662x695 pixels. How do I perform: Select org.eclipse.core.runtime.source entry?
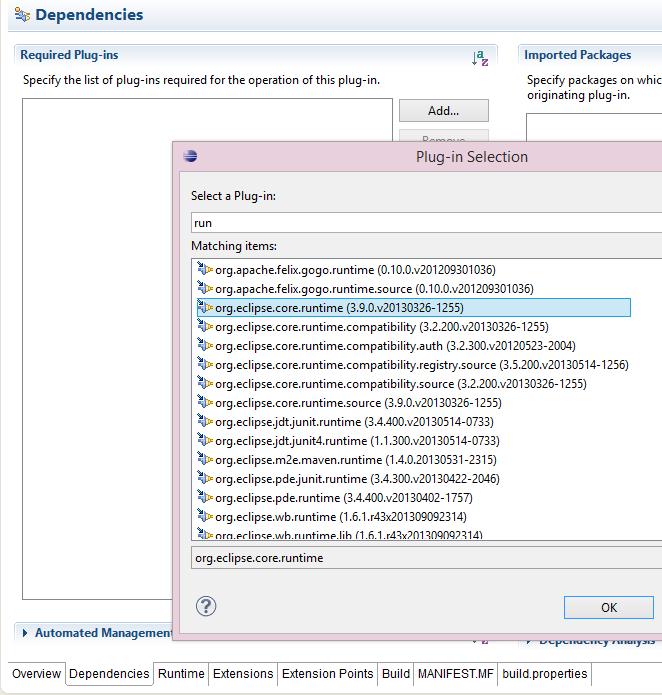click(349, 403)
